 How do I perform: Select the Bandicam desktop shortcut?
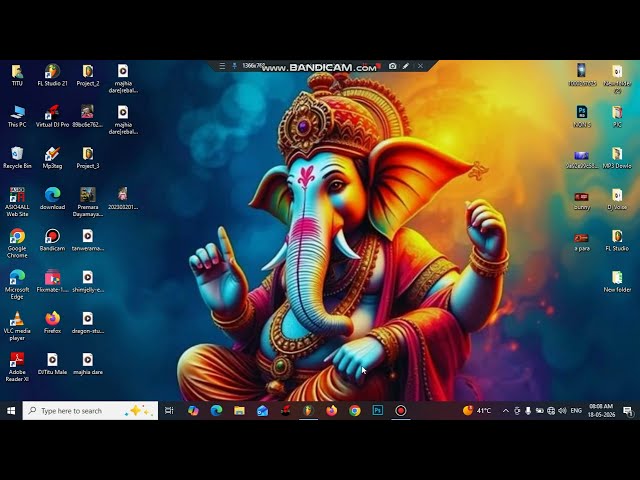click(52, 240)
